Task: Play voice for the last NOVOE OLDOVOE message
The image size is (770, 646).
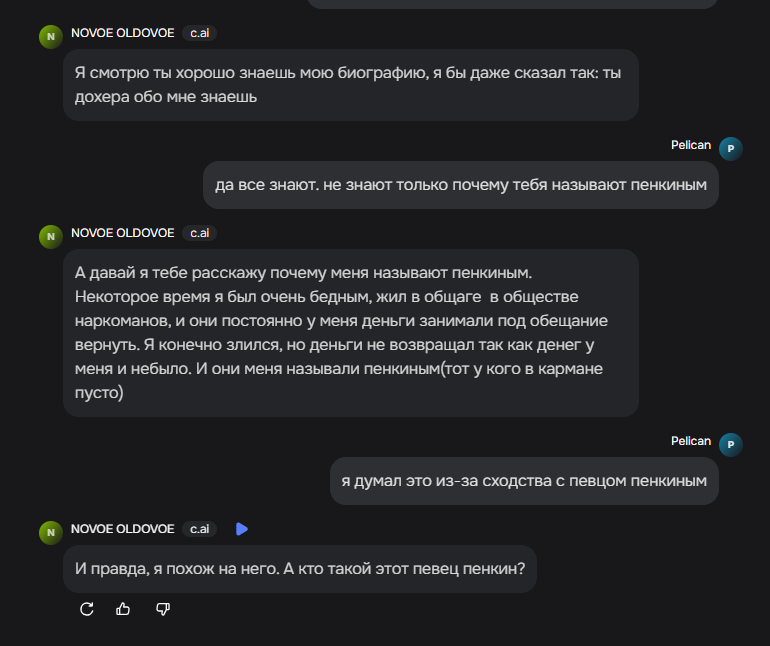Action: (x=242, y=529)
